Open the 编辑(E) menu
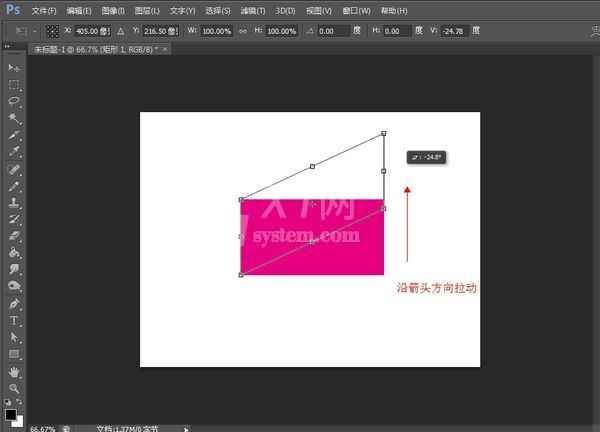Screen dimensions: 600x432 click(79, 11)
